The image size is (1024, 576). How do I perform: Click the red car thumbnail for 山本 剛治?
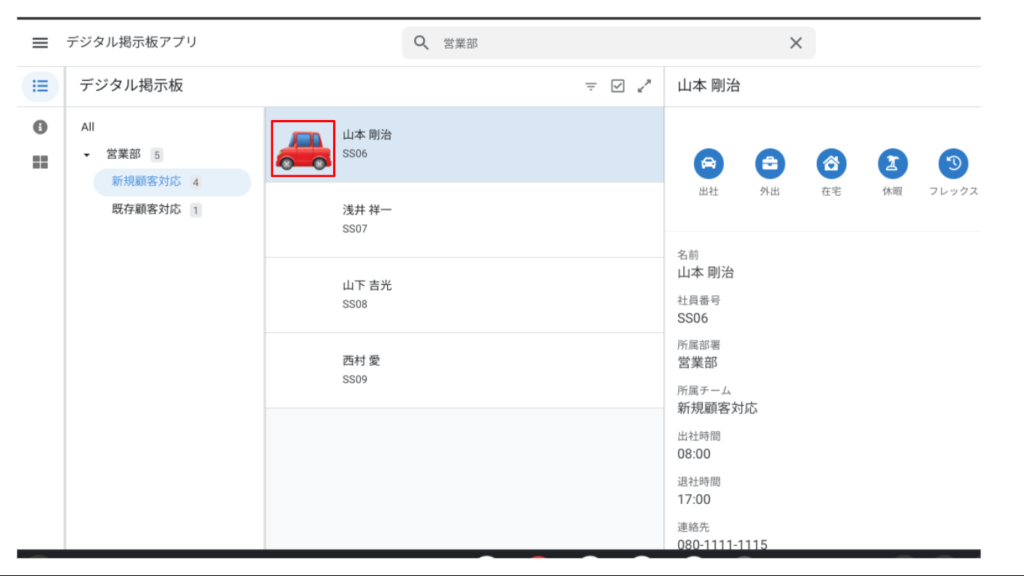click(303, 149)
